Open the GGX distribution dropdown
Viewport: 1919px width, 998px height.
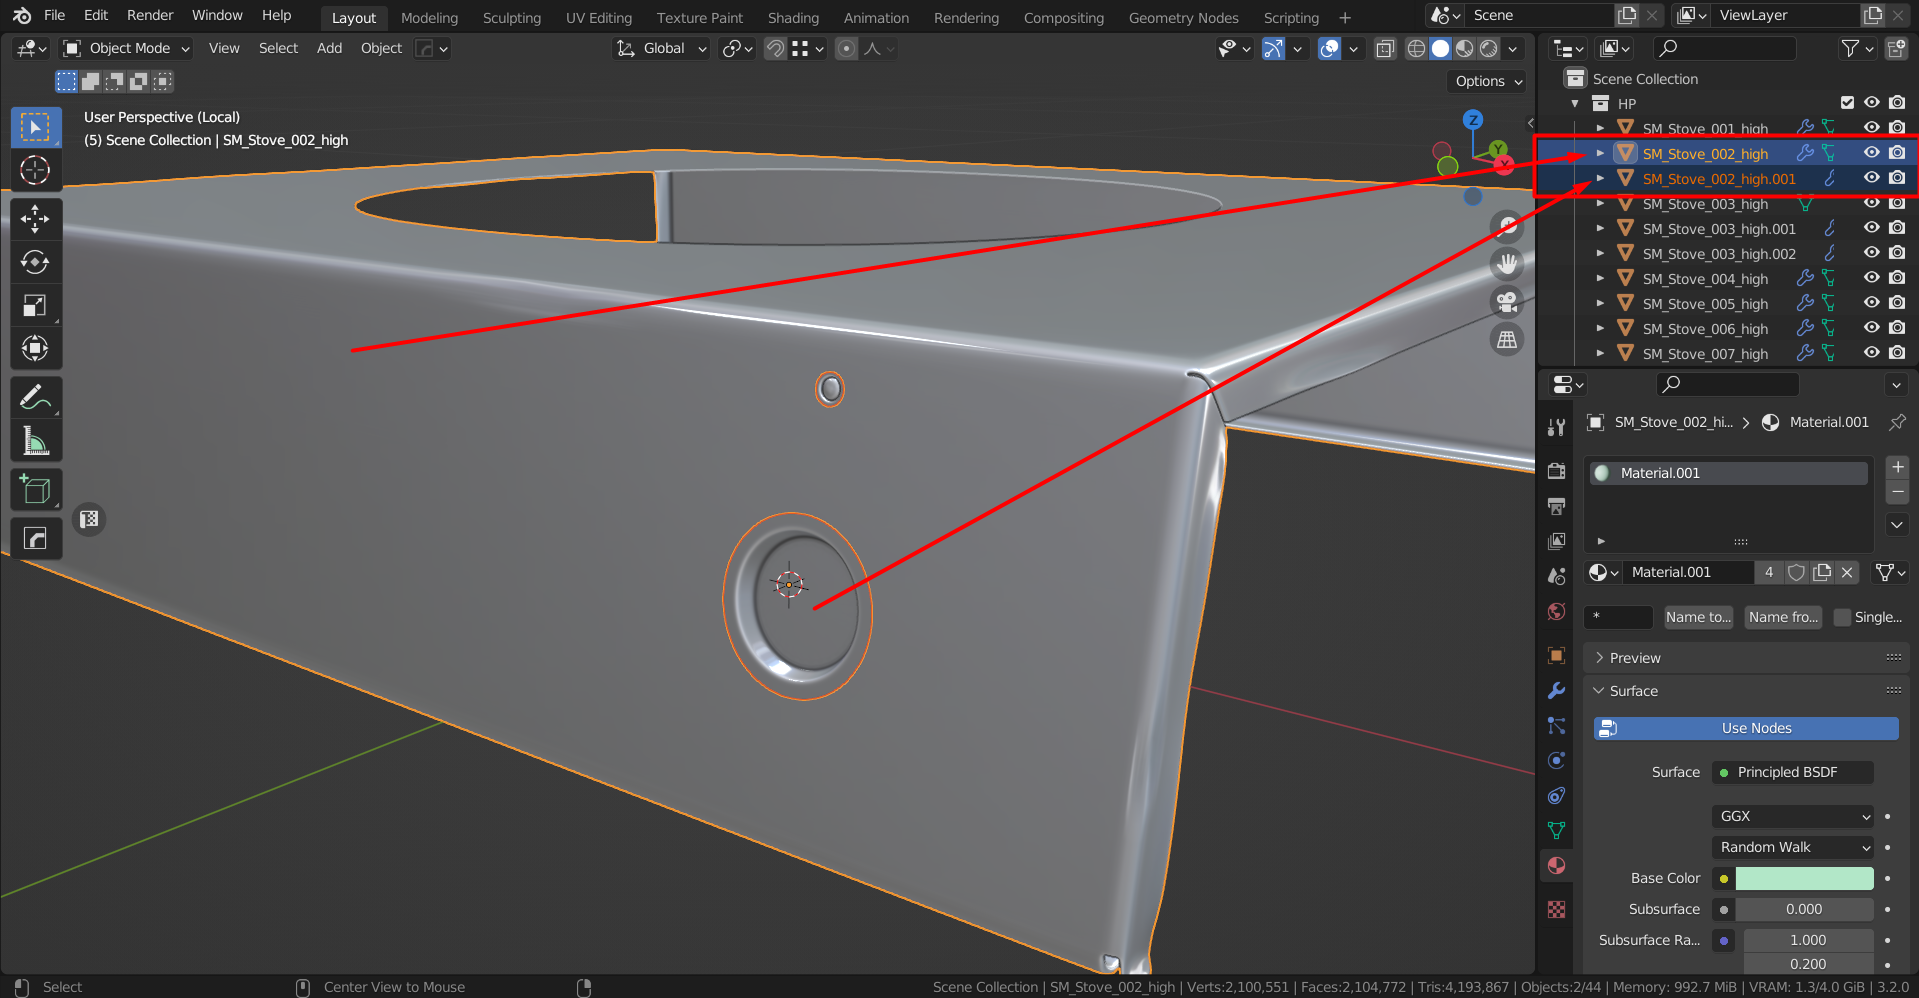pos(1792,816)
